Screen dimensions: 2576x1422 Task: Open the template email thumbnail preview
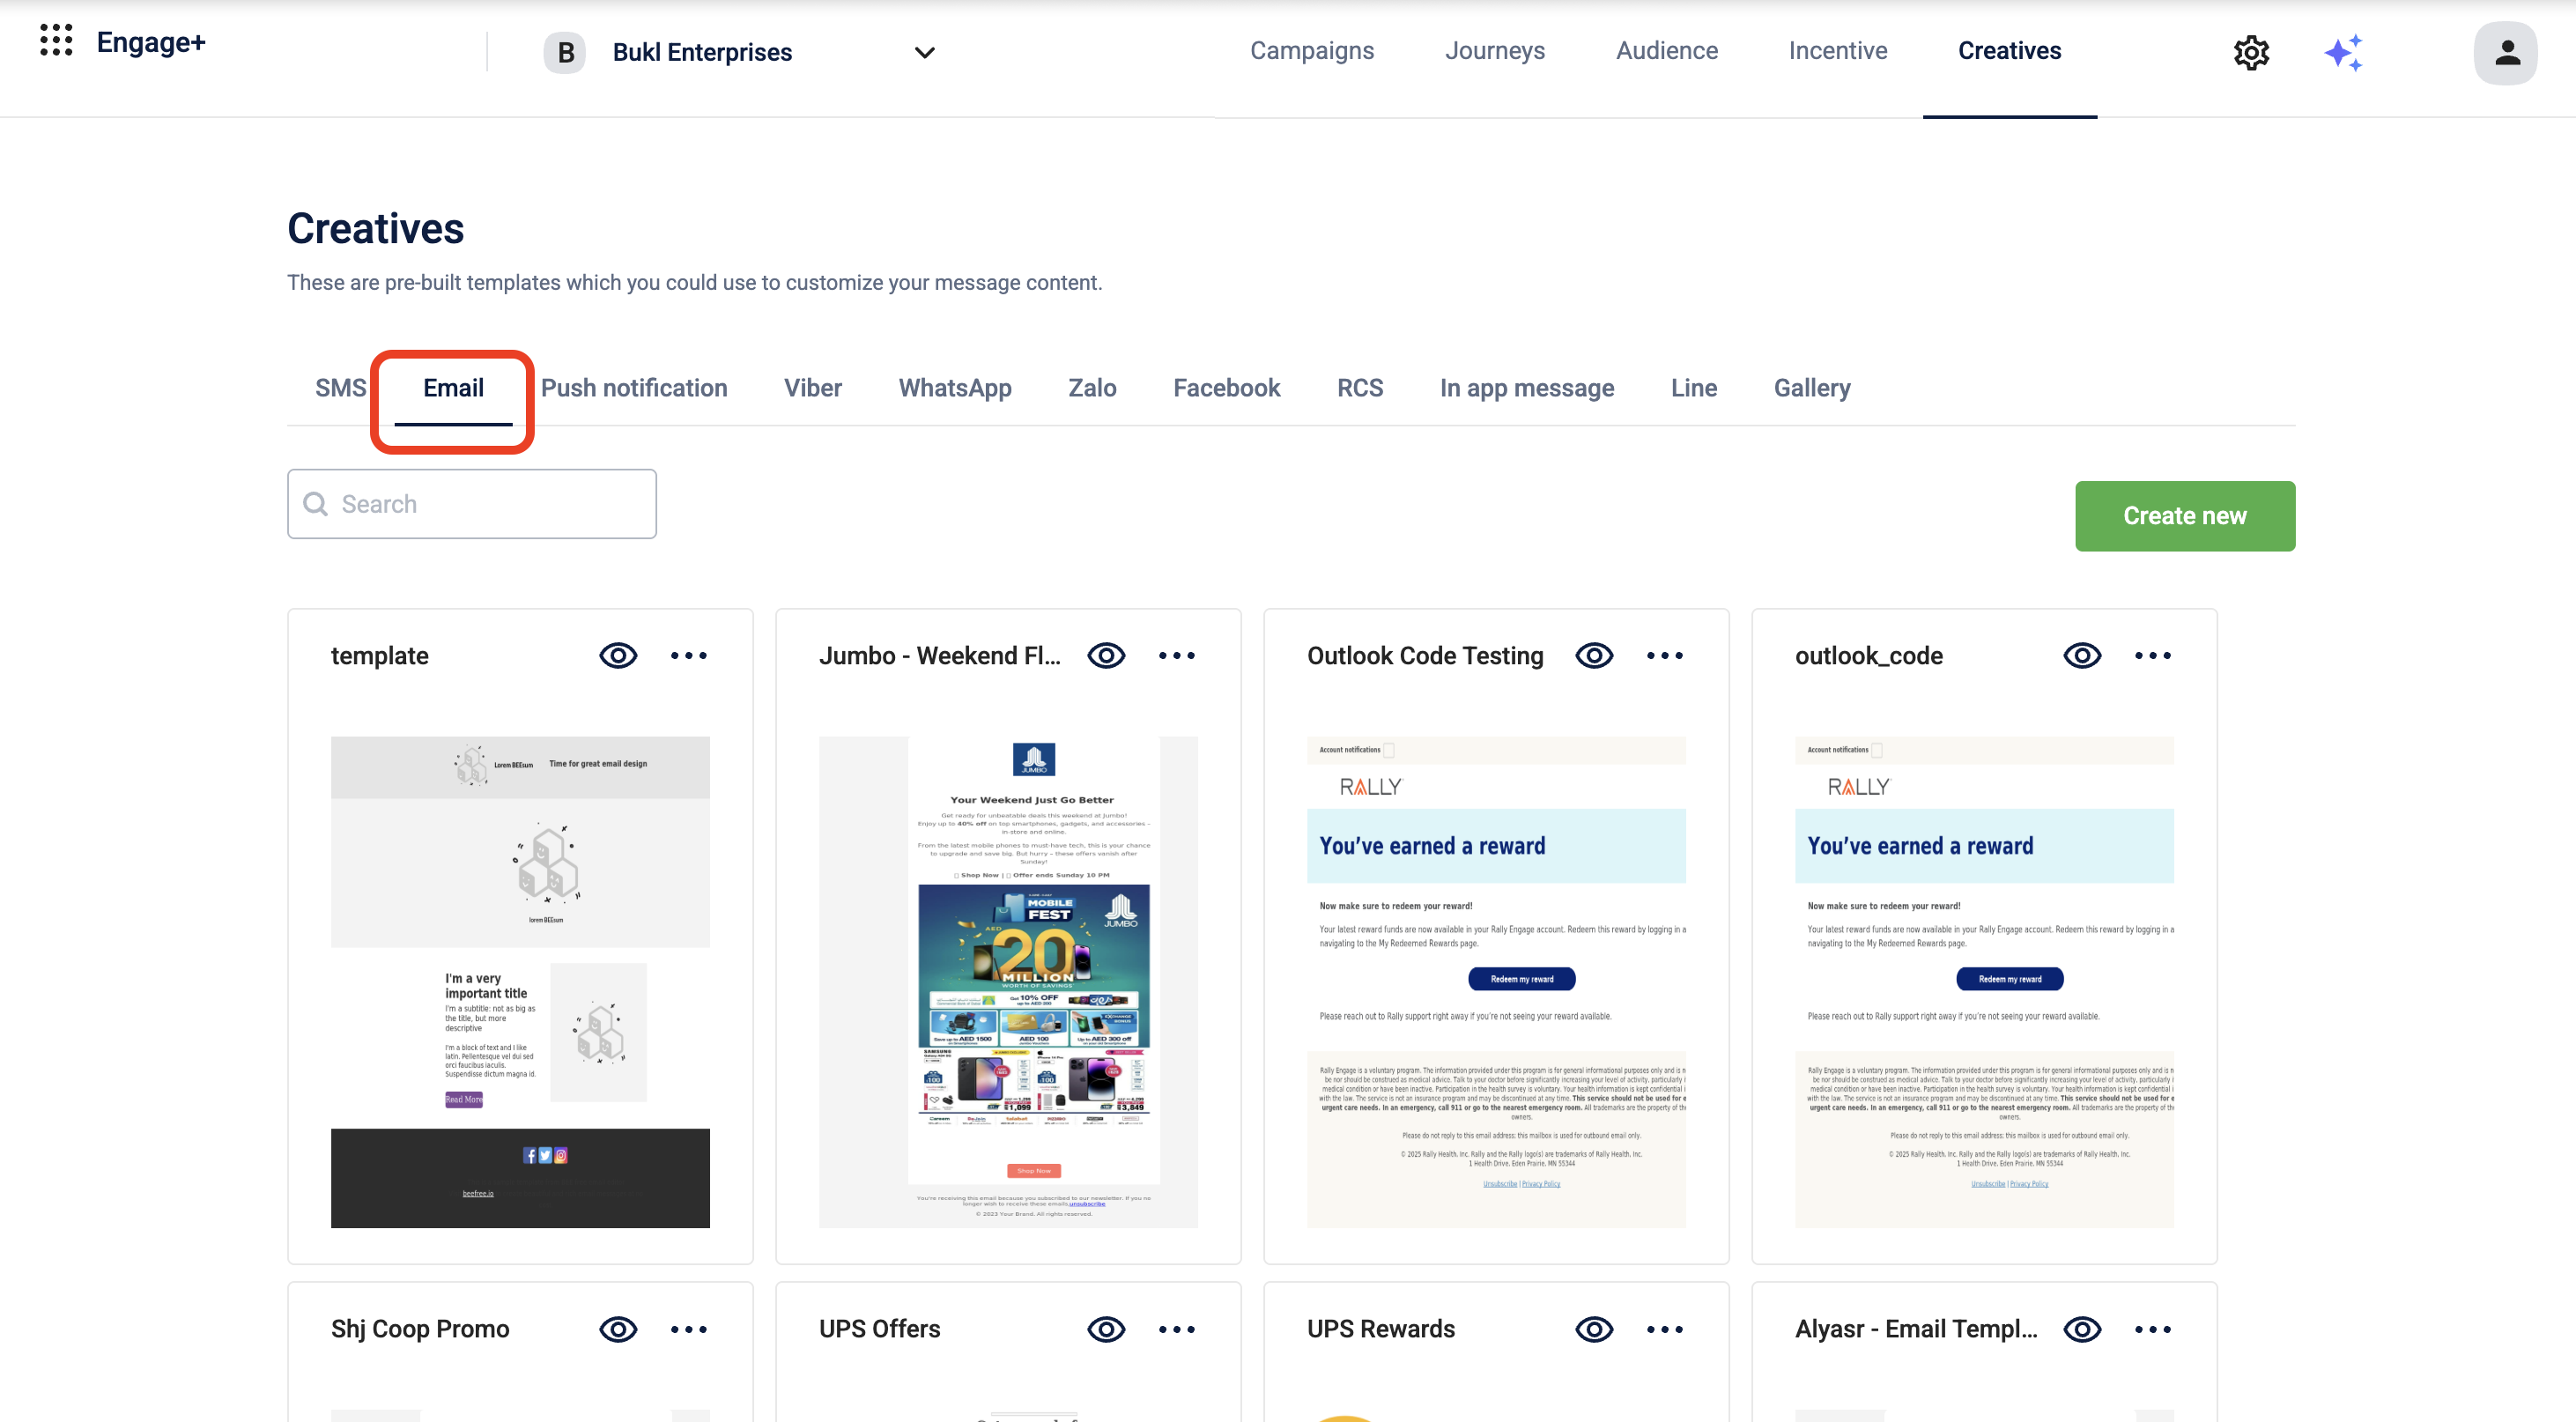pyautogui.click(x=520, y=982)
